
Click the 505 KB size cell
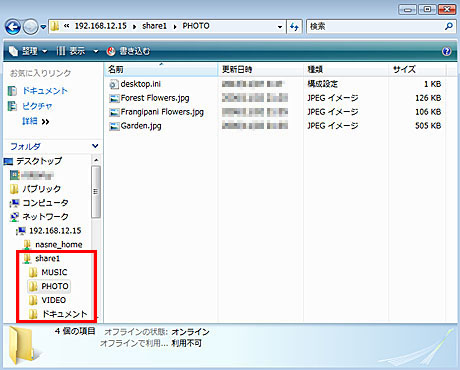(x=428, y=126)
